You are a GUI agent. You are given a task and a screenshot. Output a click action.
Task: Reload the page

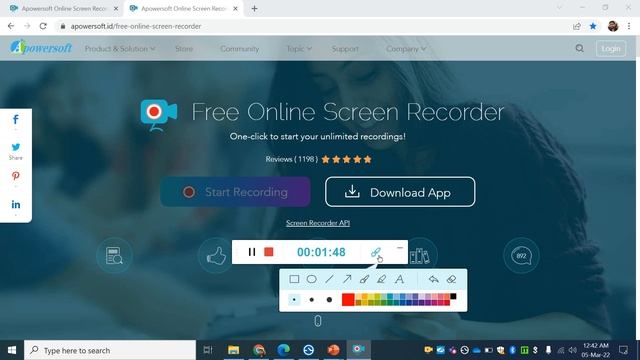43,26
